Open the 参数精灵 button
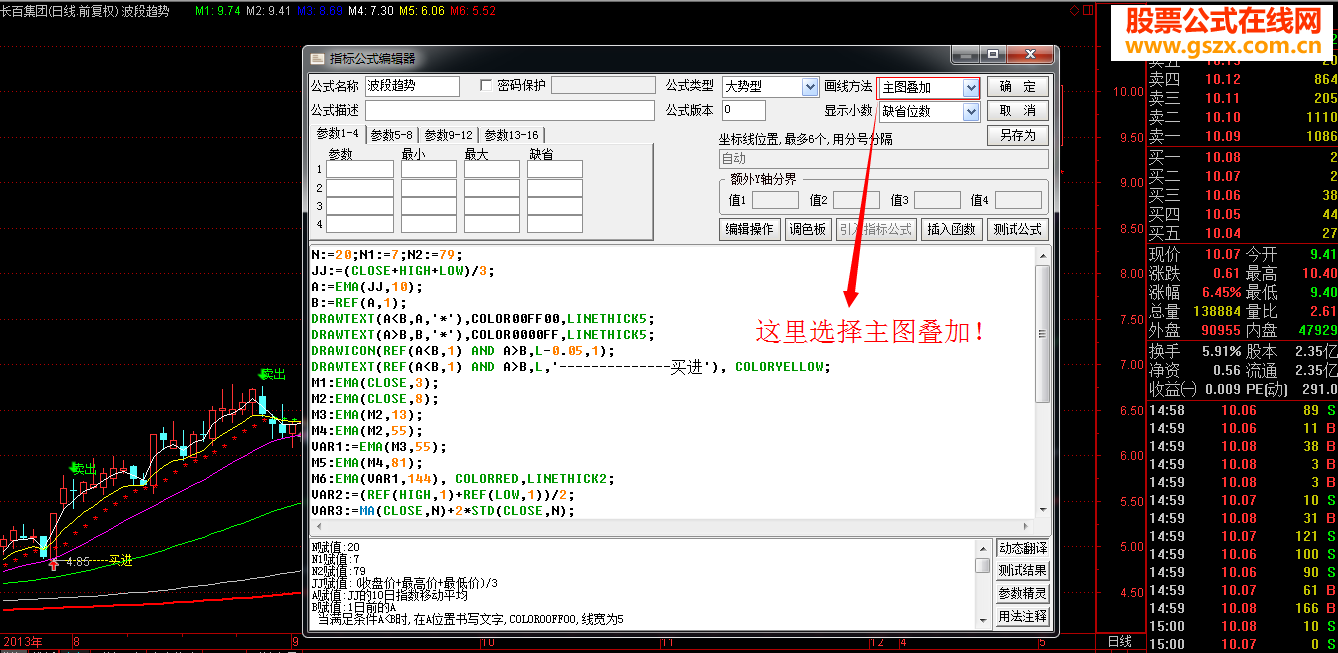 (x=1022, y=594)
